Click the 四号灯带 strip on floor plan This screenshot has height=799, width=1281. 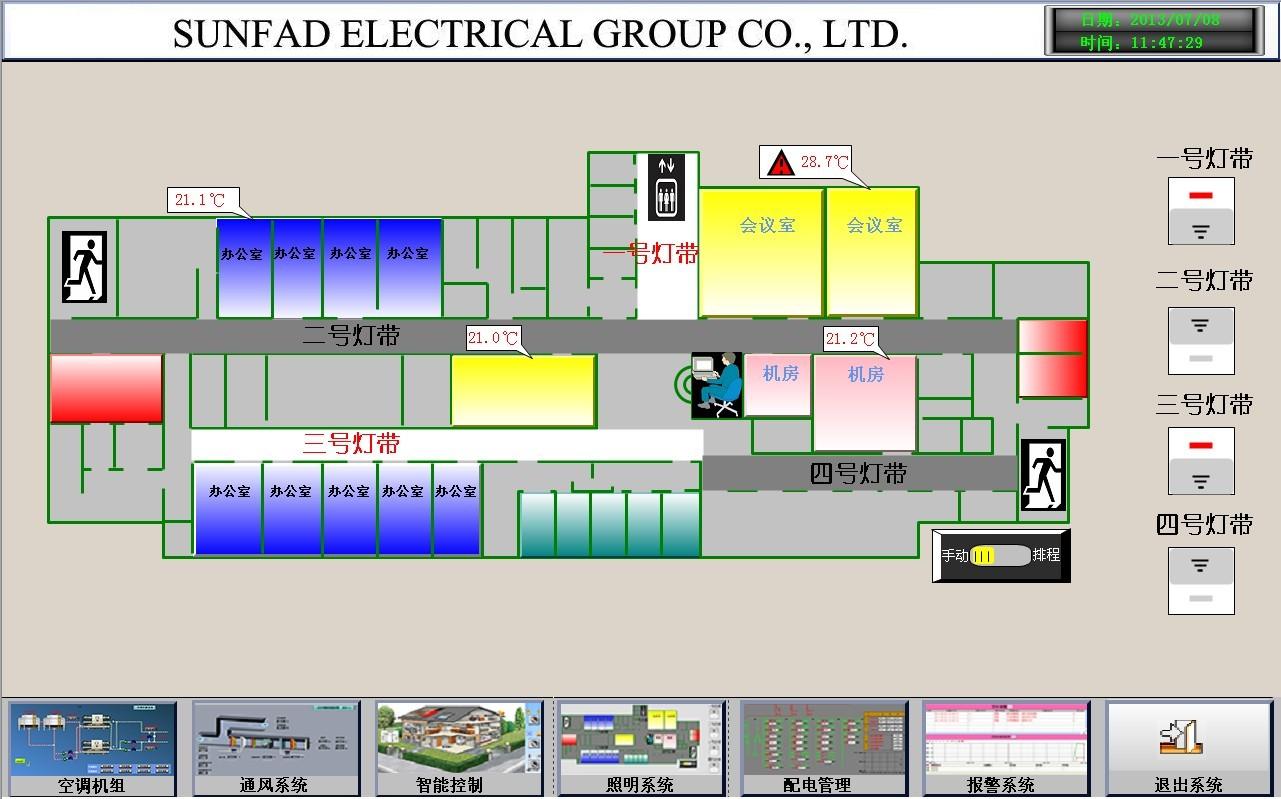[859, 473]
